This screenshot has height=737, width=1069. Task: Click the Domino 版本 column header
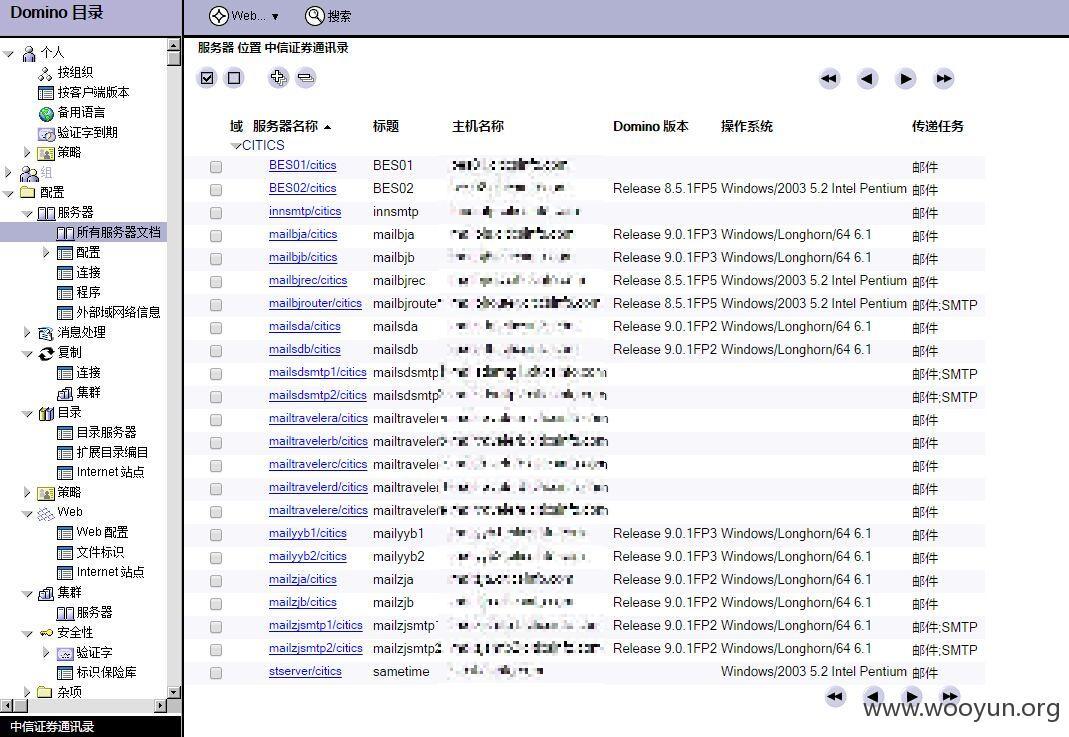click(650, 126)
